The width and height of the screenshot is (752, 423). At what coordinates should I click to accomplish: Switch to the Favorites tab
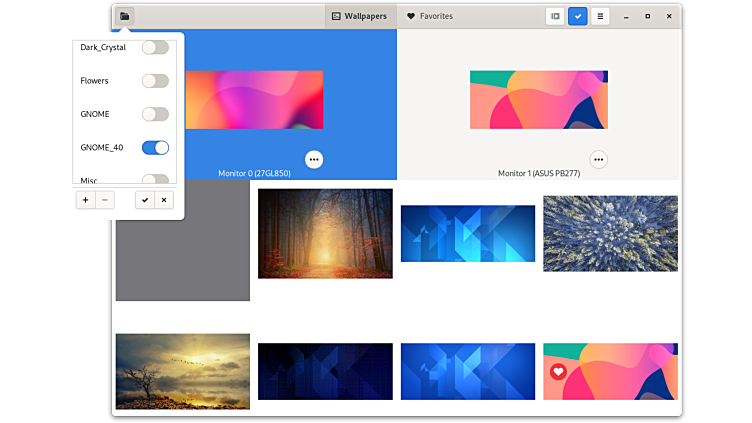click(429, 16)
